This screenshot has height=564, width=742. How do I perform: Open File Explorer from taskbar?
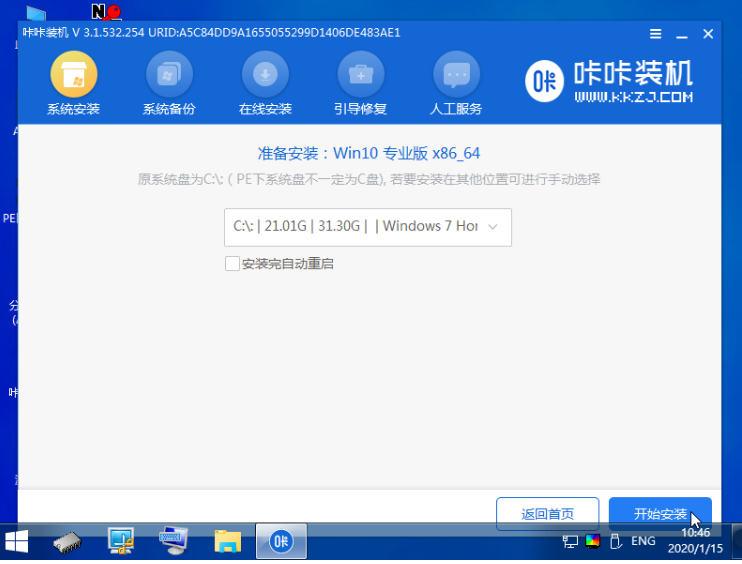point(228,542)
